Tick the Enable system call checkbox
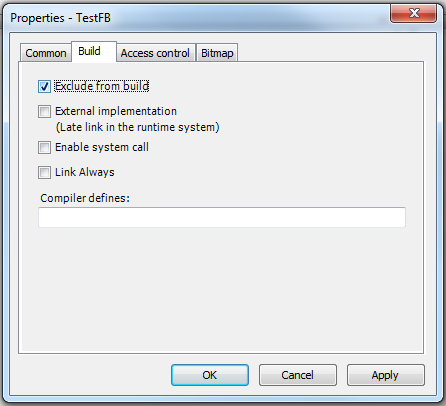The image size is (446, 406). [x=44, y=147]
